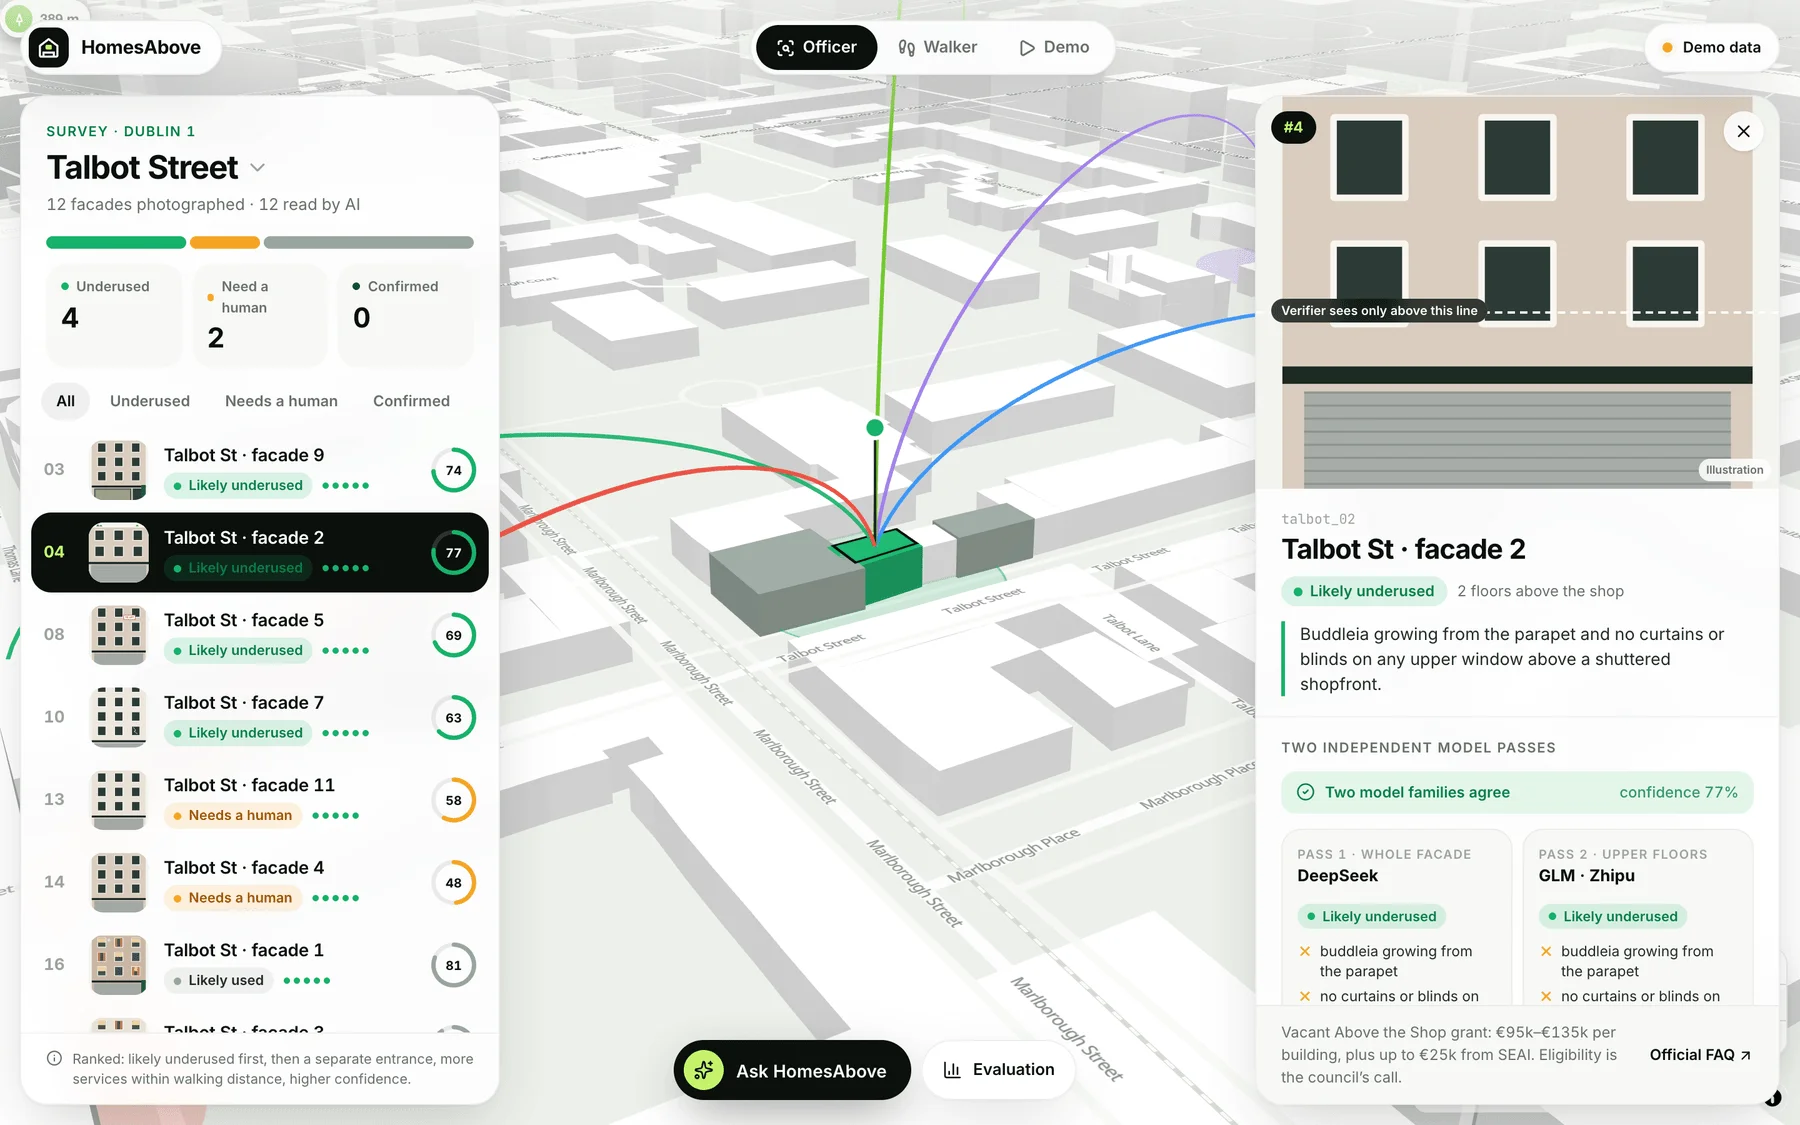This screenshot has height=1125, width=1800.
Task: Click the #4 badge on facade illustration
Action: [x=1293, y=127]
